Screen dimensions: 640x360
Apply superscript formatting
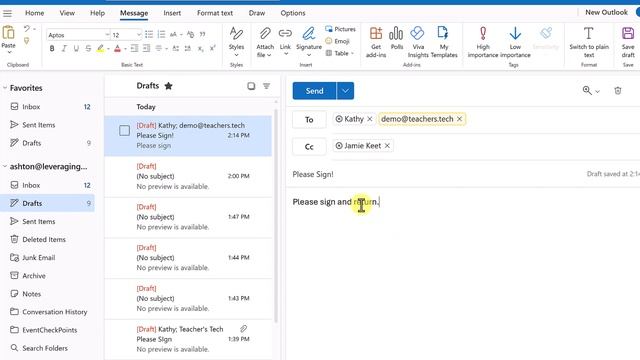coord(212,49)
